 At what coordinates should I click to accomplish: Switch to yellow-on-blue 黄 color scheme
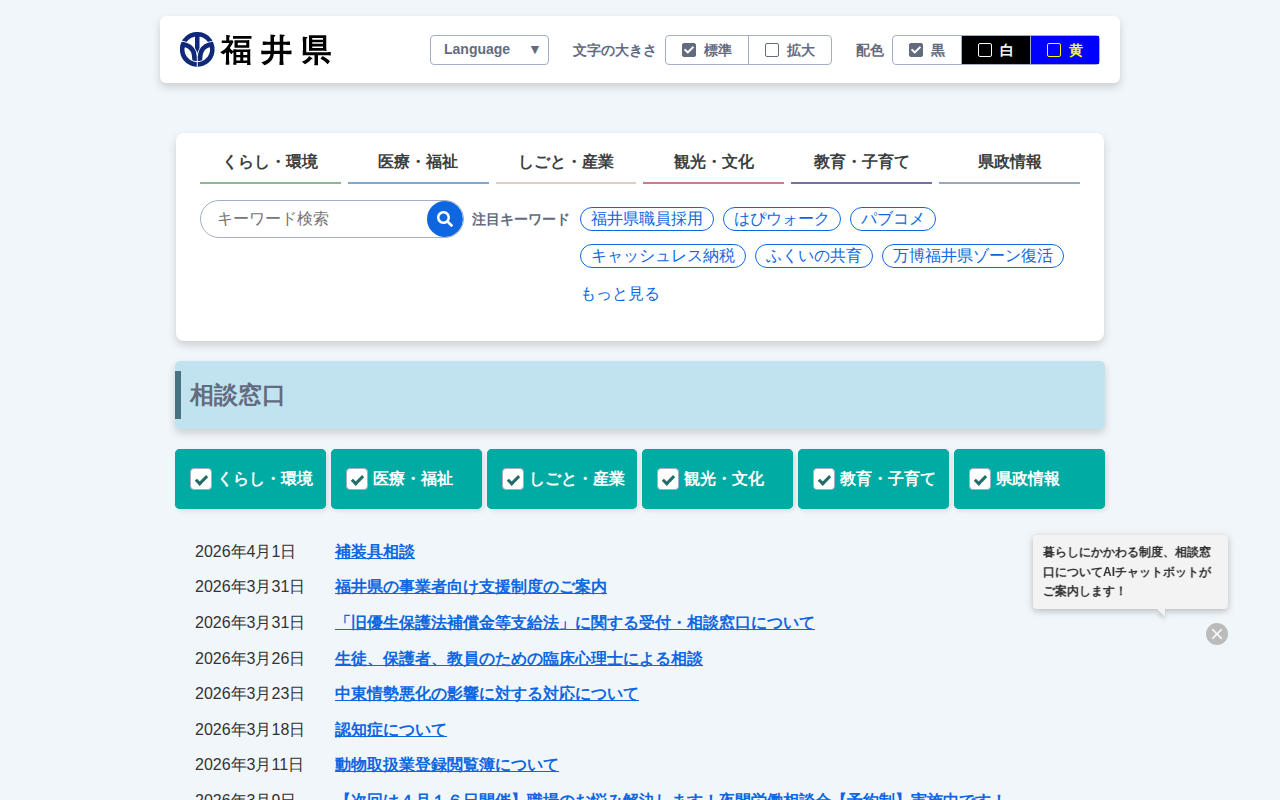(x=1065, y=50)
